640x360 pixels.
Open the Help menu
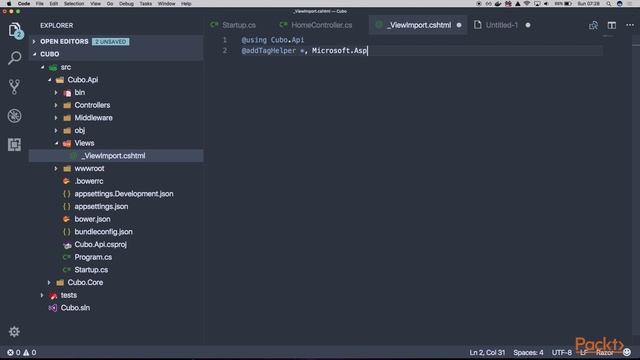click(x=186, y=4)
